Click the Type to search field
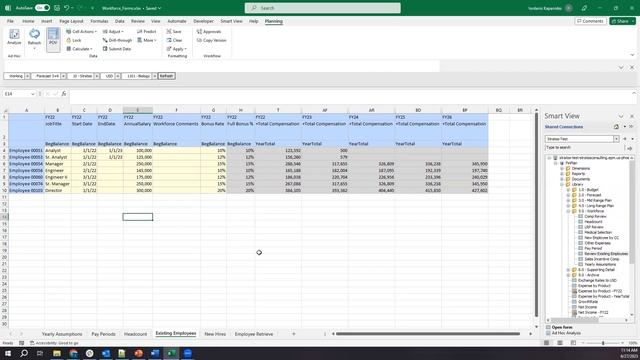Image resolution: width=640 pixels, height=360 pixels. tap(584, 147)
